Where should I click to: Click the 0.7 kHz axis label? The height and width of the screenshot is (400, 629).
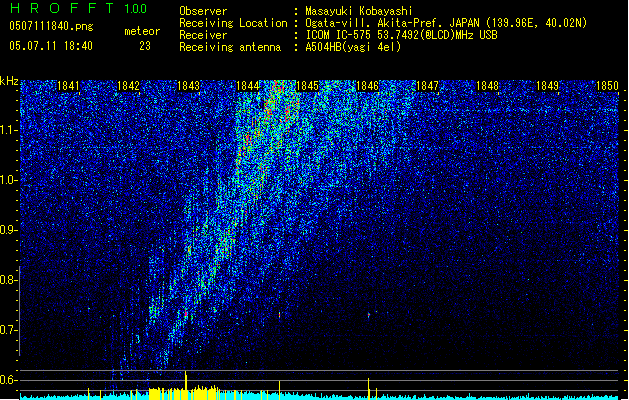(x=9, y=330)
